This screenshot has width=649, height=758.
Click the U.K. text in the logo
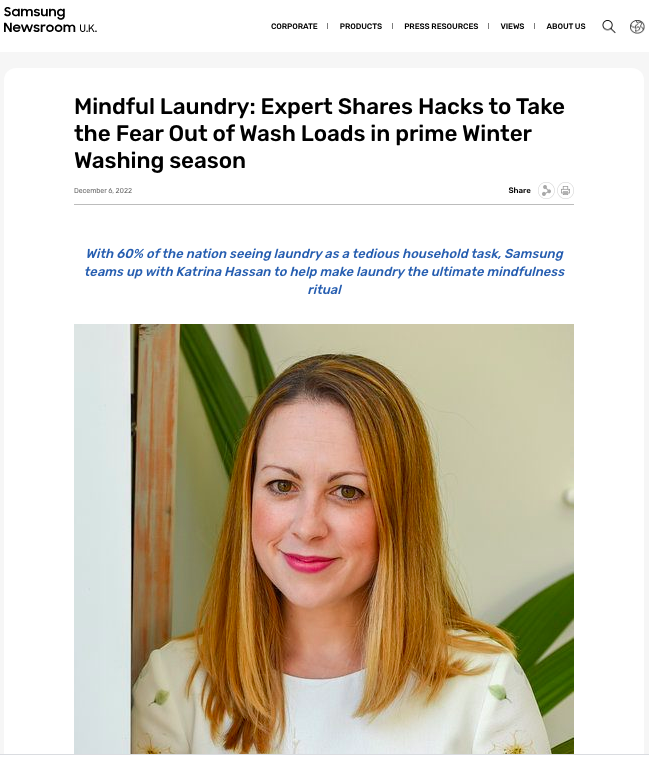pos(88,29)
